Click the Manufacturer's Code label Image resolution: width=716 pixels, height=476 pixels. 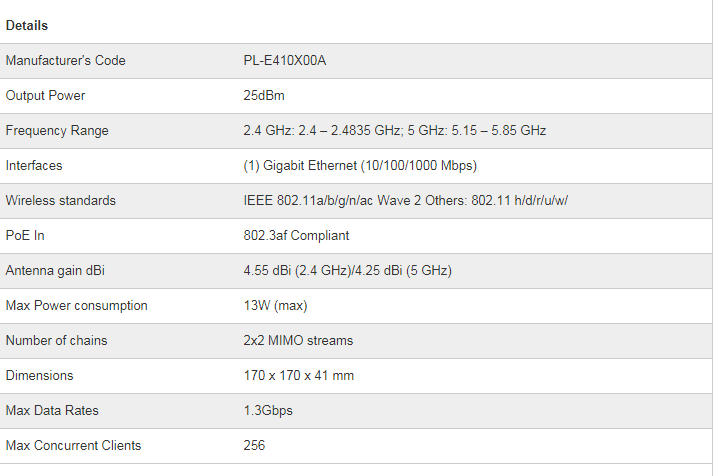point(66,61)
